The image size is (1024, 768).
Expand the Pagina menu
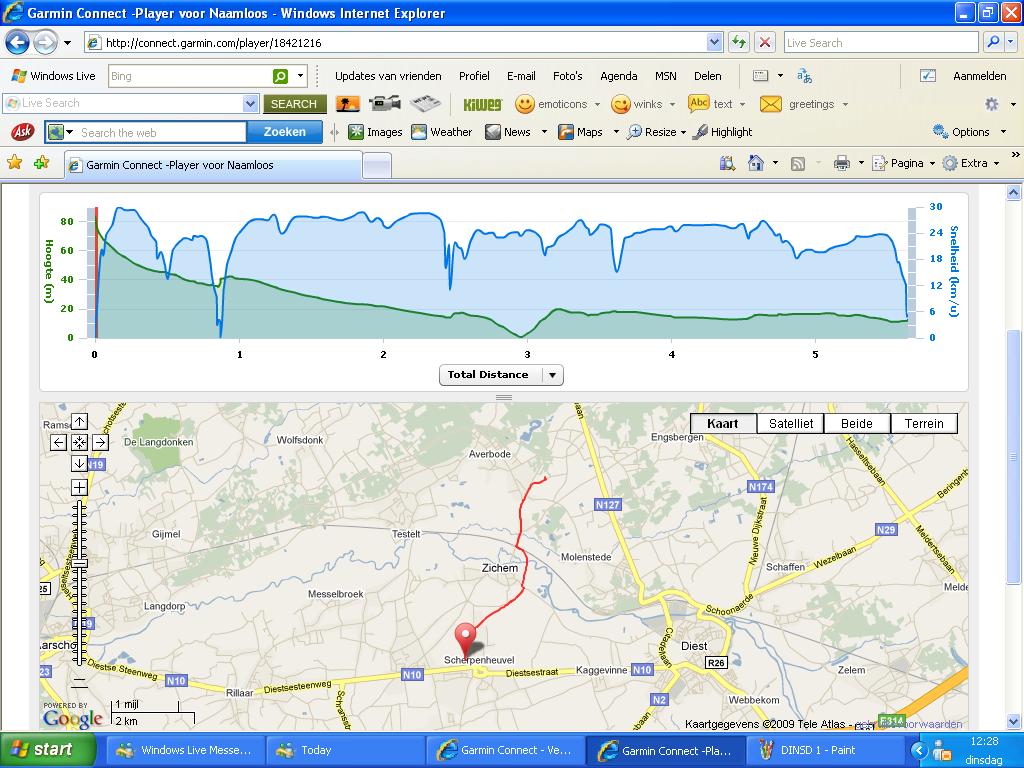(x=904, y=163)
